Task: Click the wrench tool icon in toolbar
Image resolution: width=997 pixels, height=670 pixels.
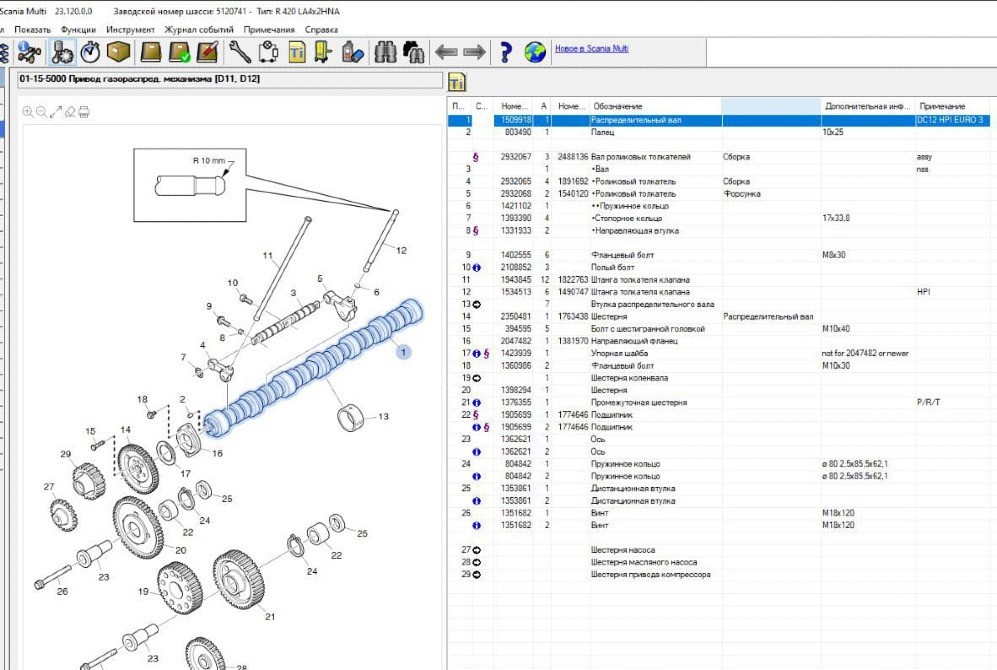Action: click(240, 52)
